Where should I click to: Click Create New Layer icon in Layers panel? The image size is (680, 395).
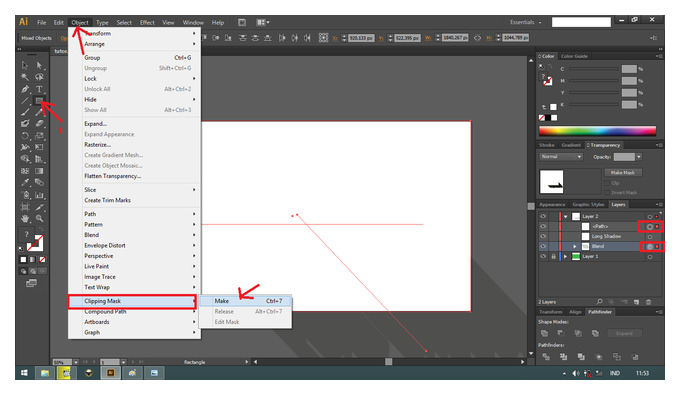pyautogui.click(x=636, y=302)
